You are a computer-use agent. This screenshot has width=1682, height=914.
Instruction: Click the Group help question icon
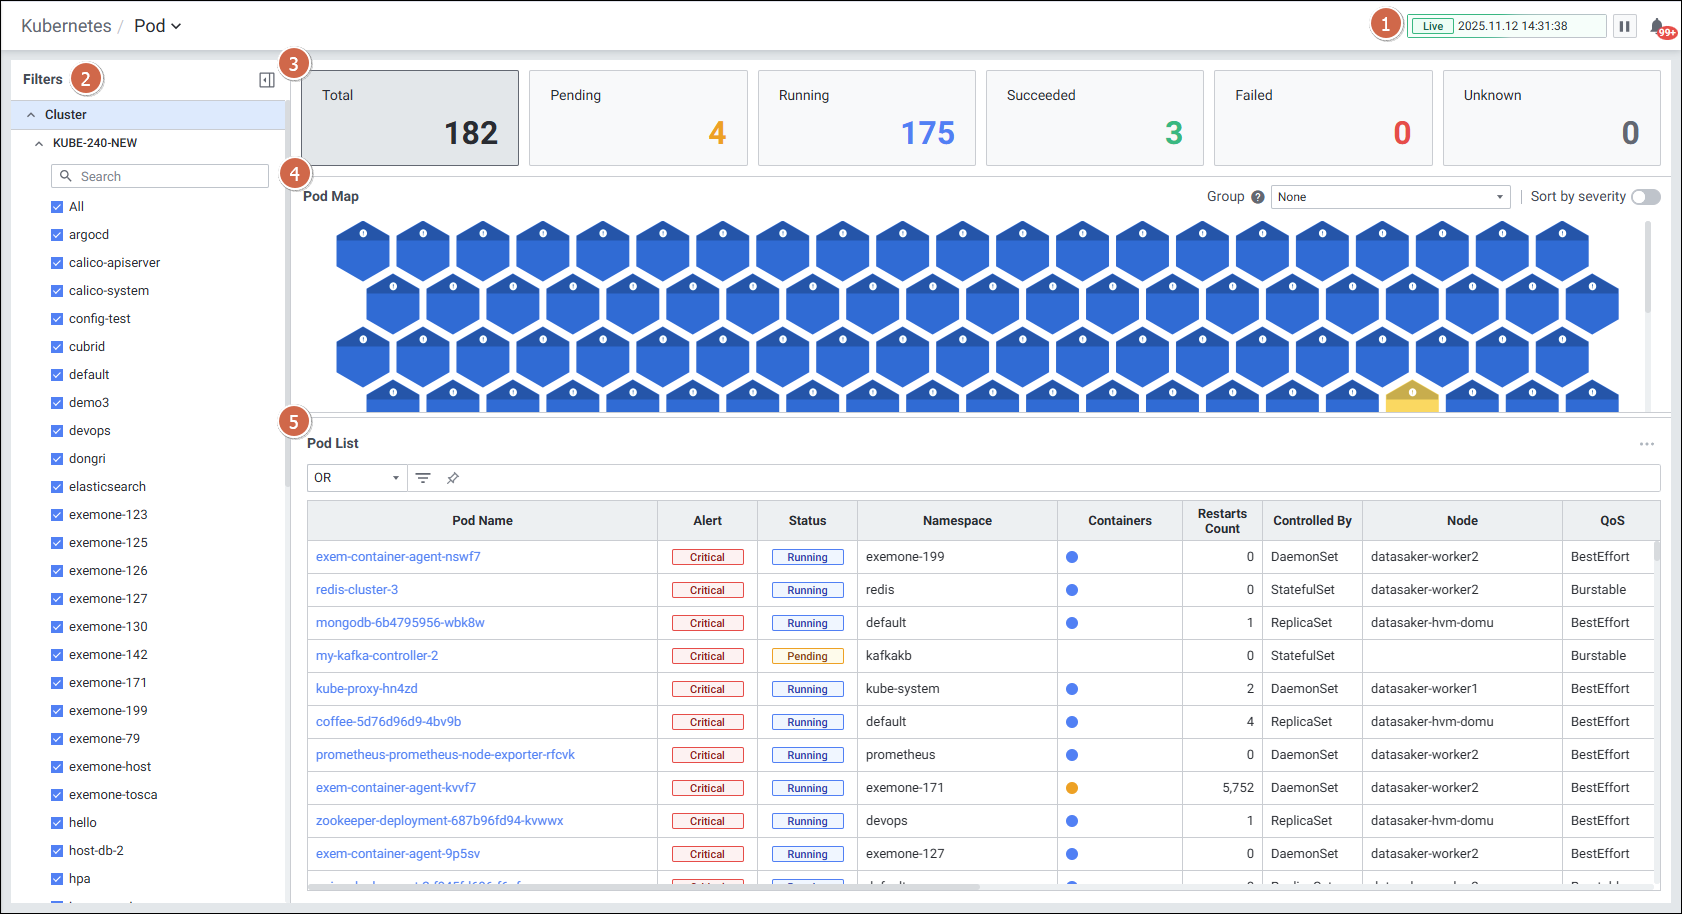[1258, 197]
